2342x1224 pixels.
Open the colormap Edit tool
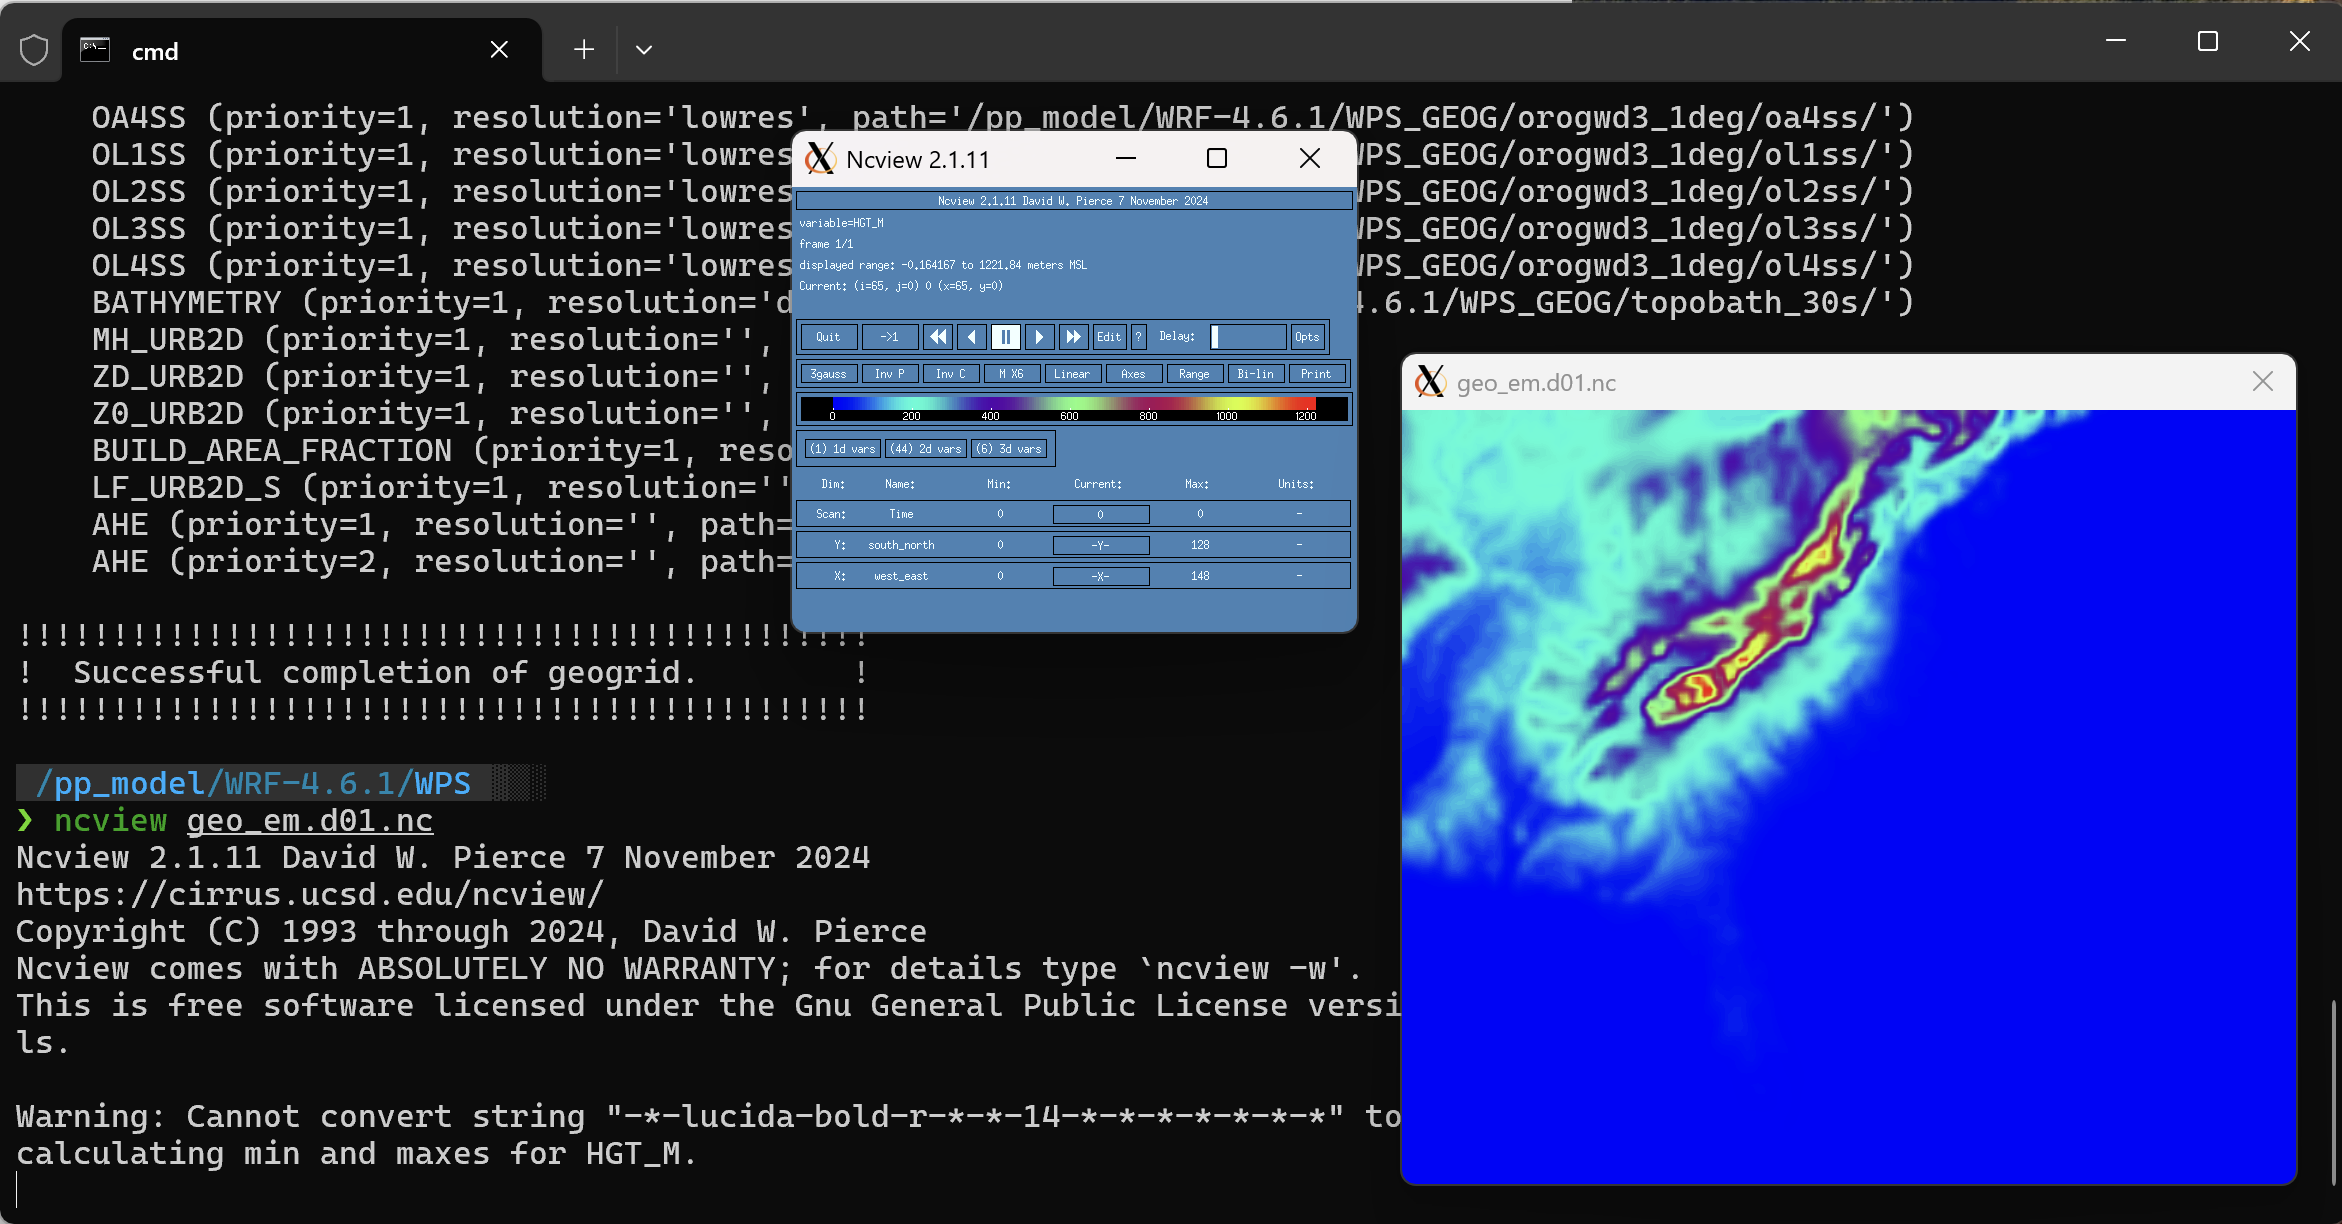point(1108,337)
